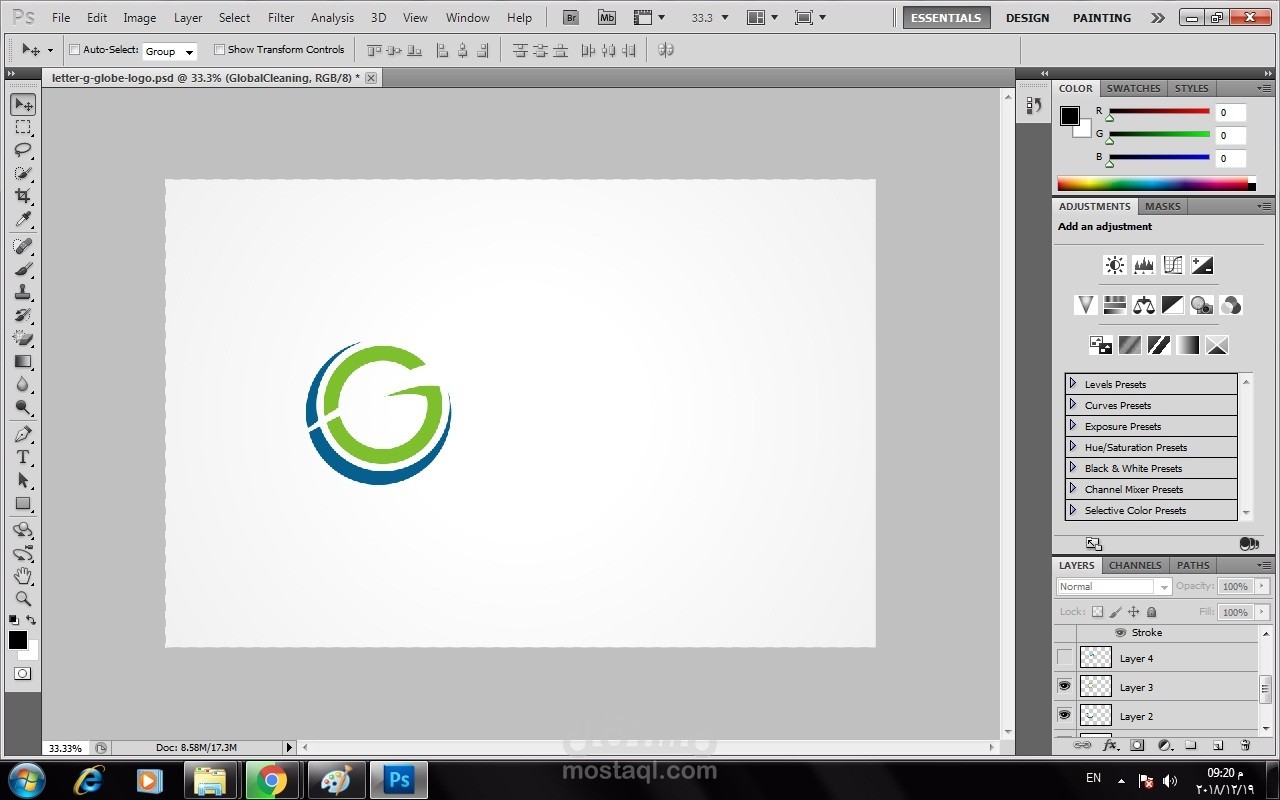Select the Gradient tool

23,361
